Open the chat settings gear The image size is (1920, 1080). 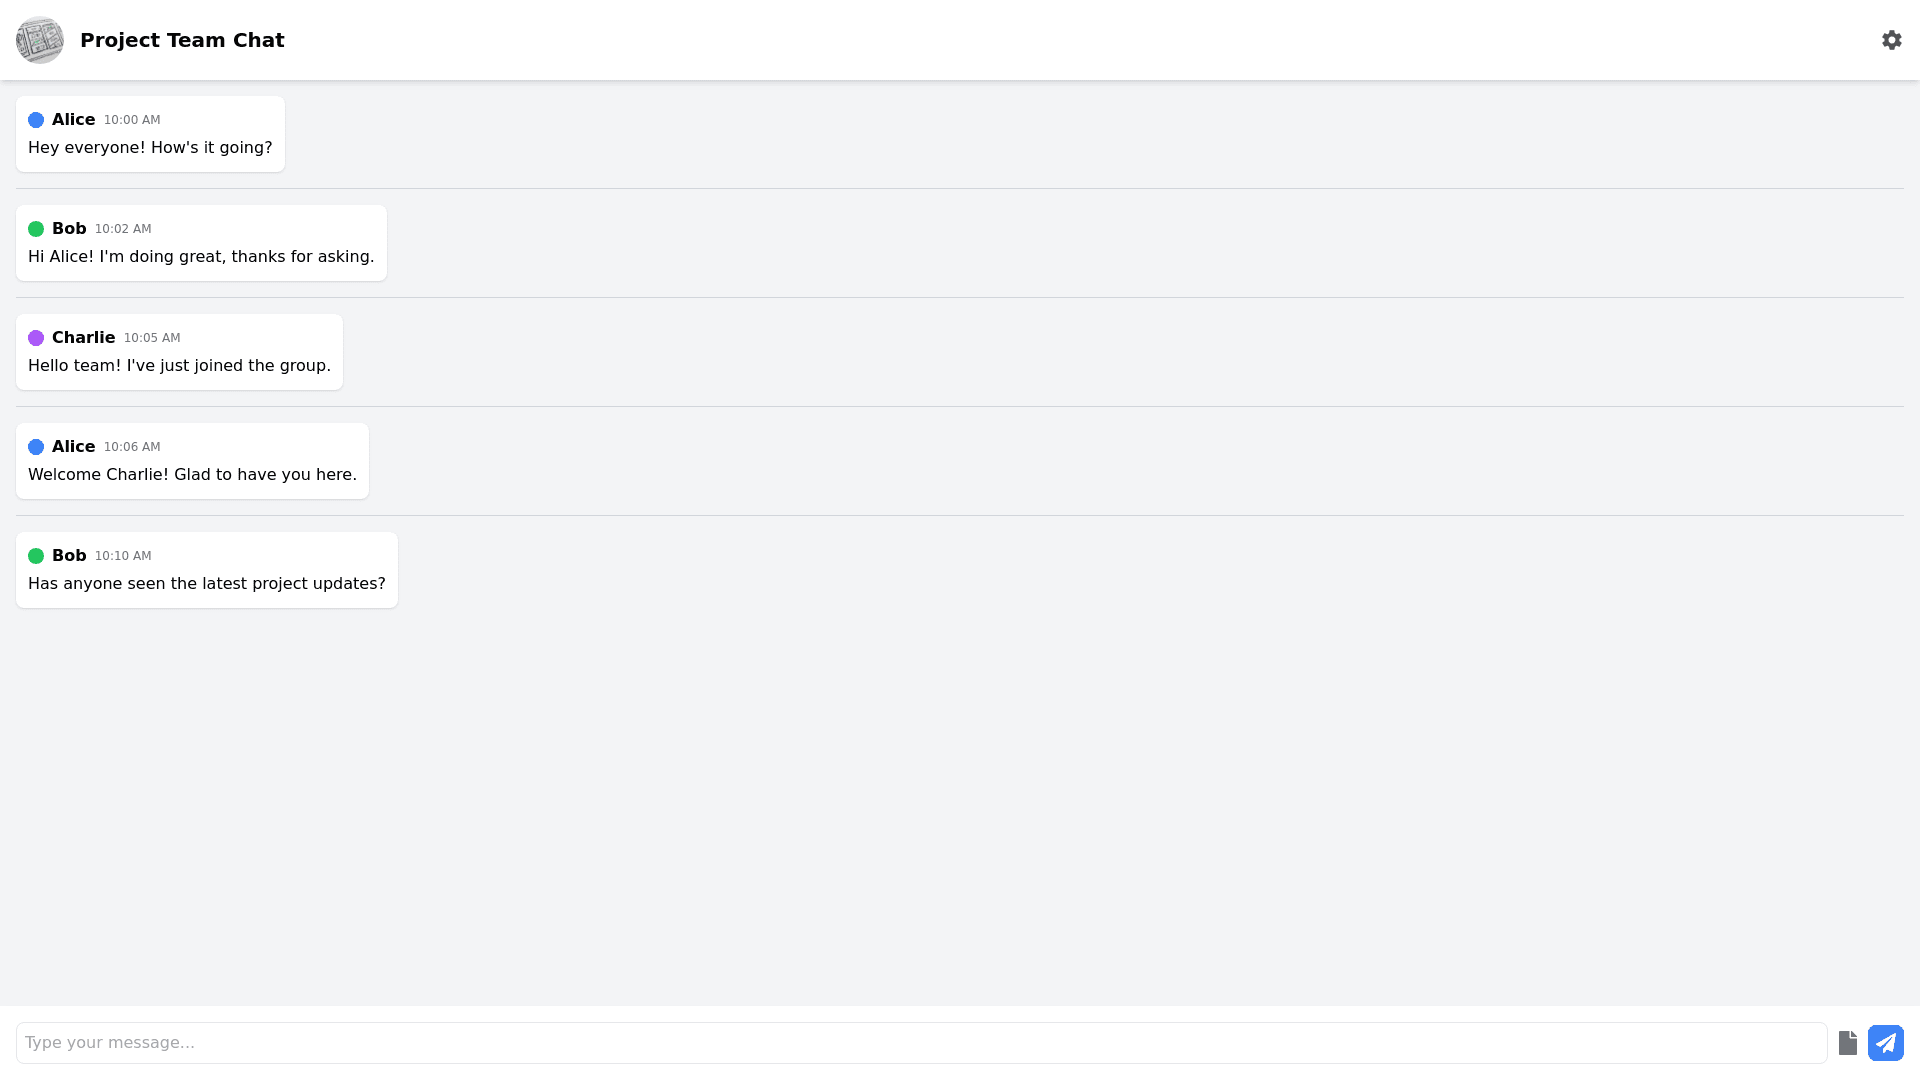1891,40
